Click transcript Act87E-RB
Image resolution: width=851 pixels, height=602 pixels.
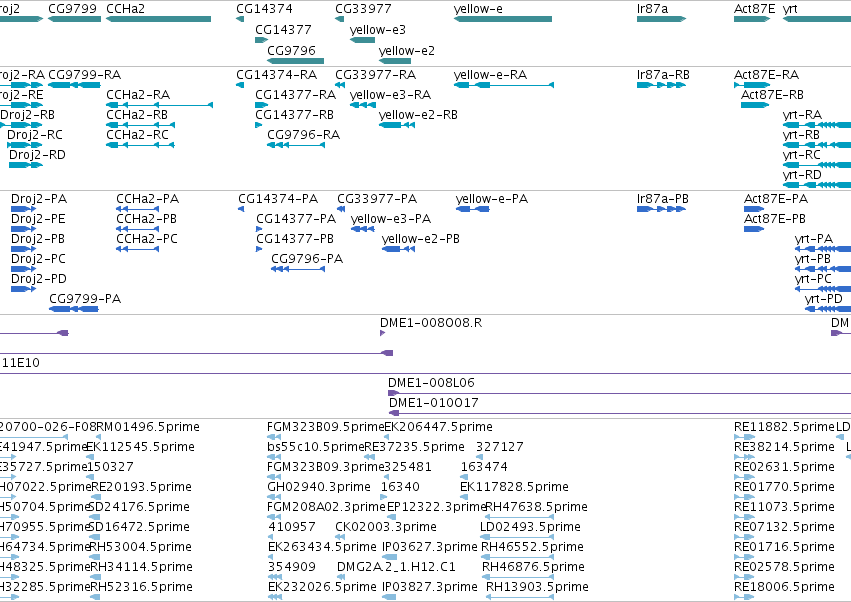point(772,94)
